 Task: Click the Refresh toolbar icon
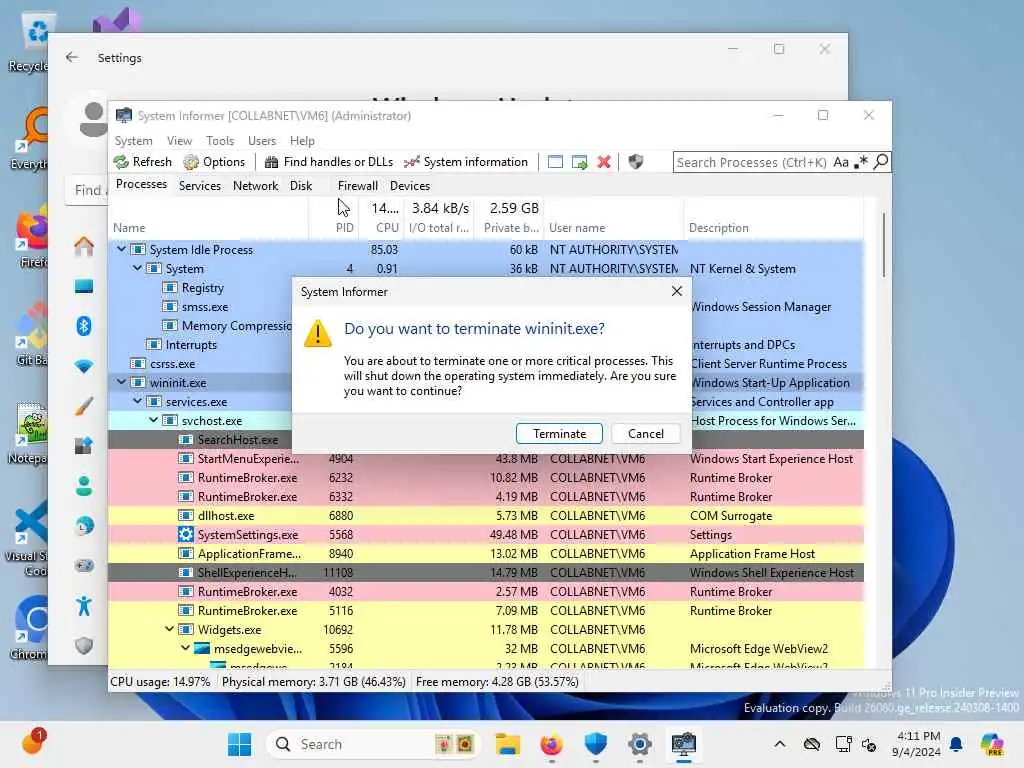[x=142, y=162]
